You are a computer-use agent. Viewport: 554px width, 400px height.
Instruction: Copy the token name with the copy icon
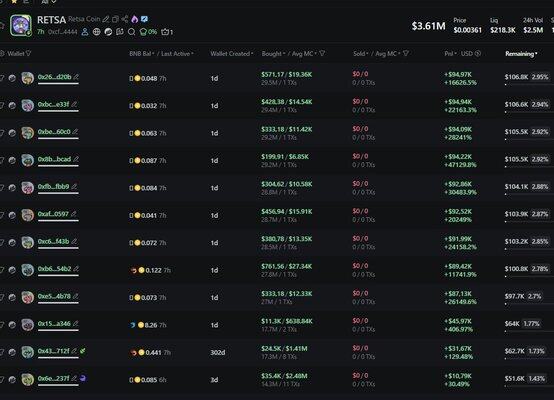[x=115, y=19]
